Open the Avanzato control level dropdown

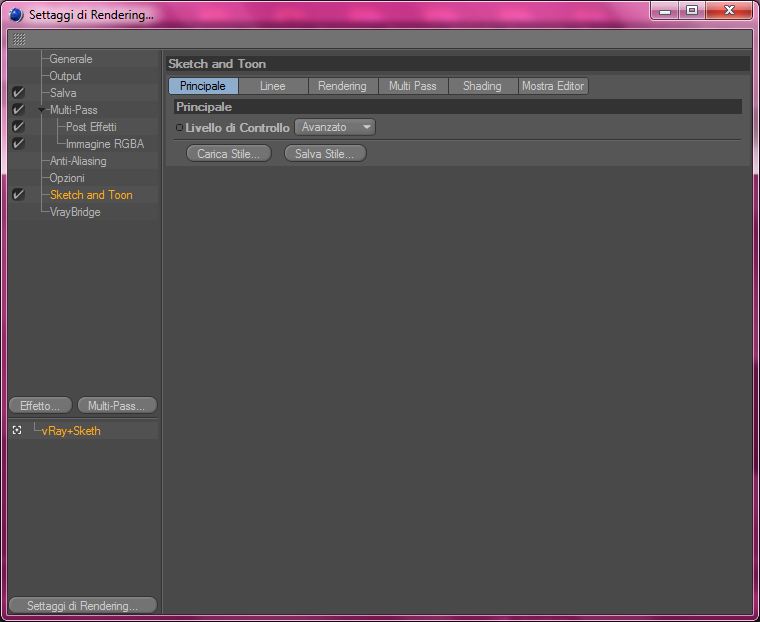(335, 127)
